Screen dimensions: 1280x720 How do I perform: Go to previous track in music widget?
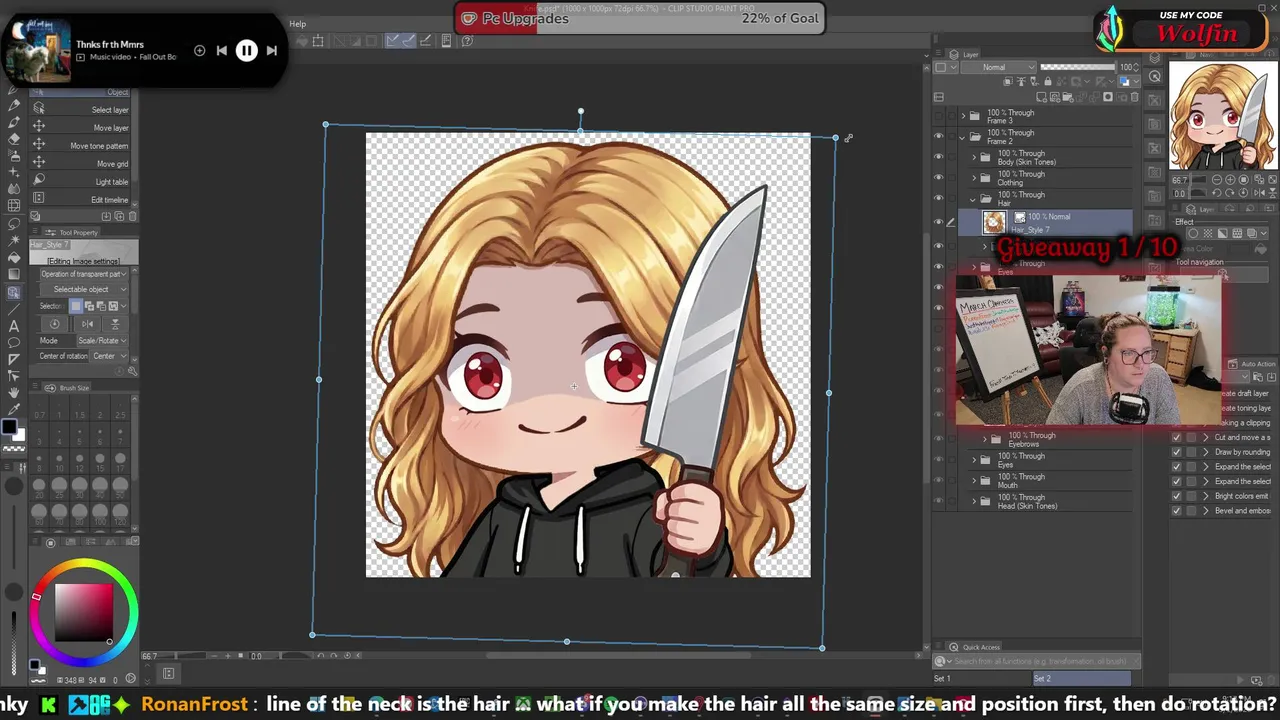click(x=221, y=50)
